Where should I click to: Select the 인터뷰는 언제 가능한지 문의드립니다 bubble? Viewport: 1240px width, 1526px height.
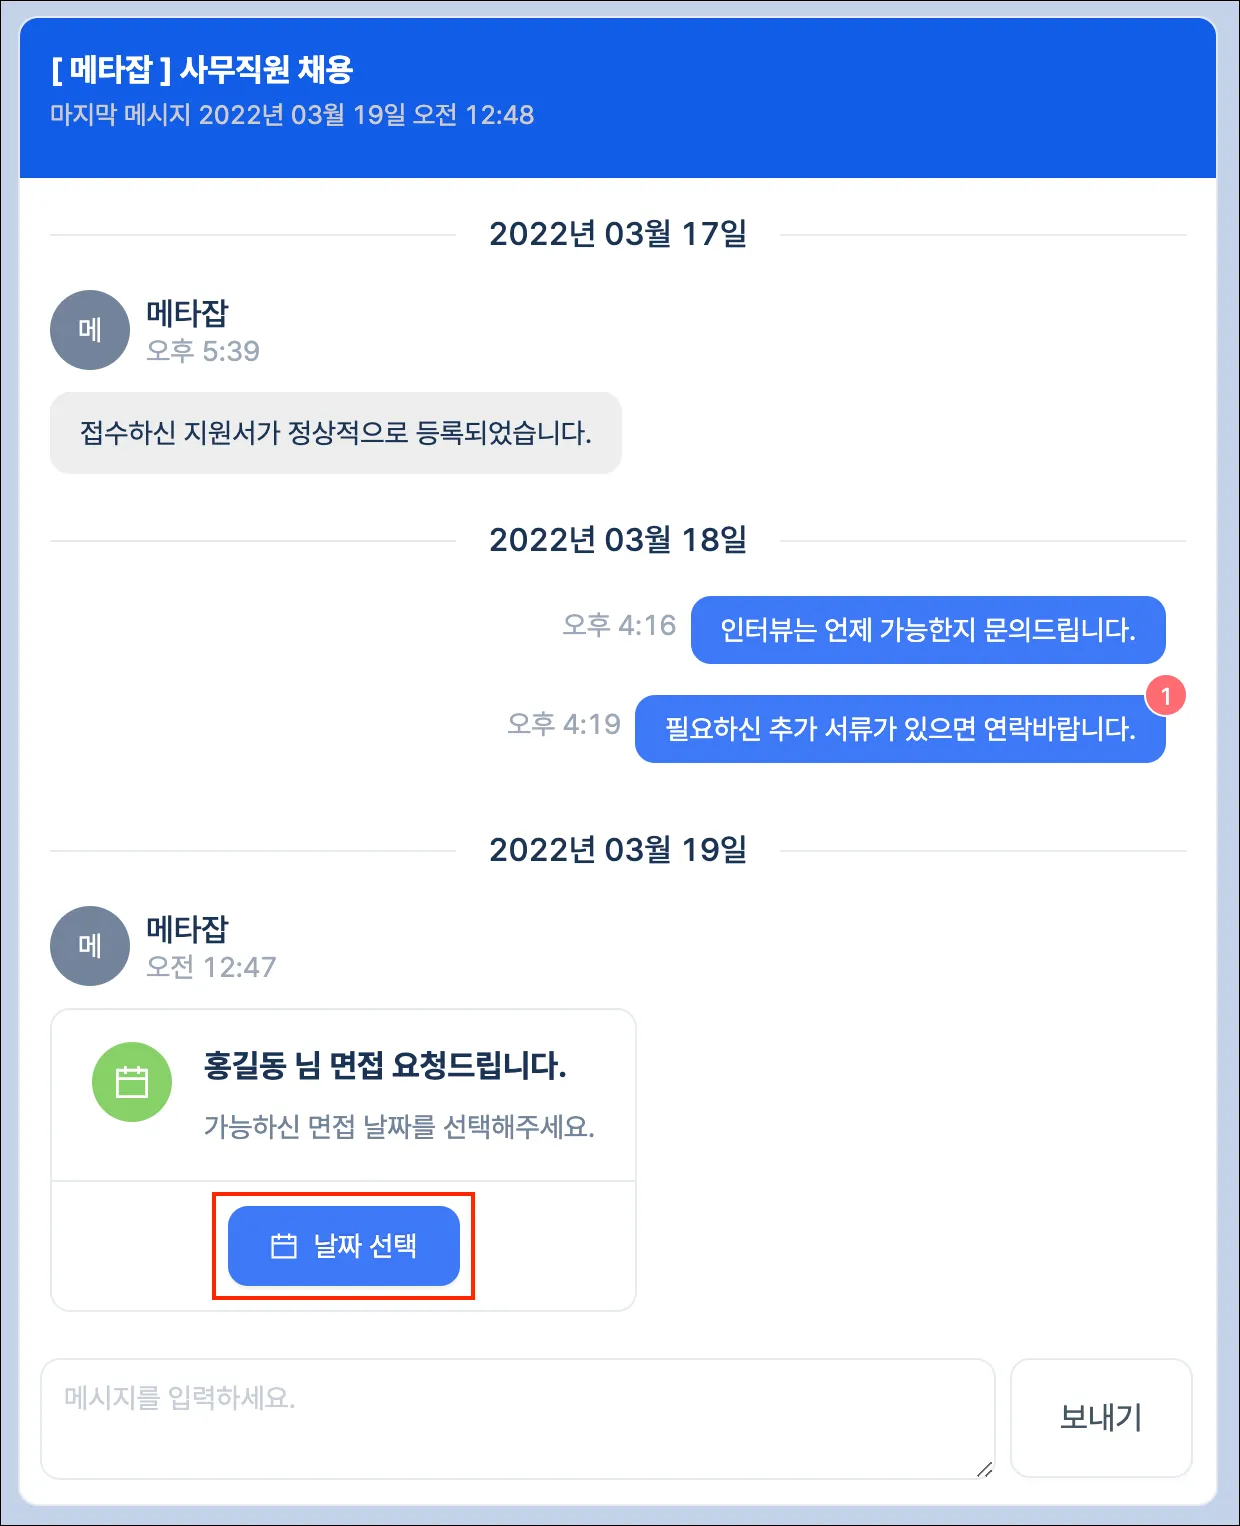928,630
